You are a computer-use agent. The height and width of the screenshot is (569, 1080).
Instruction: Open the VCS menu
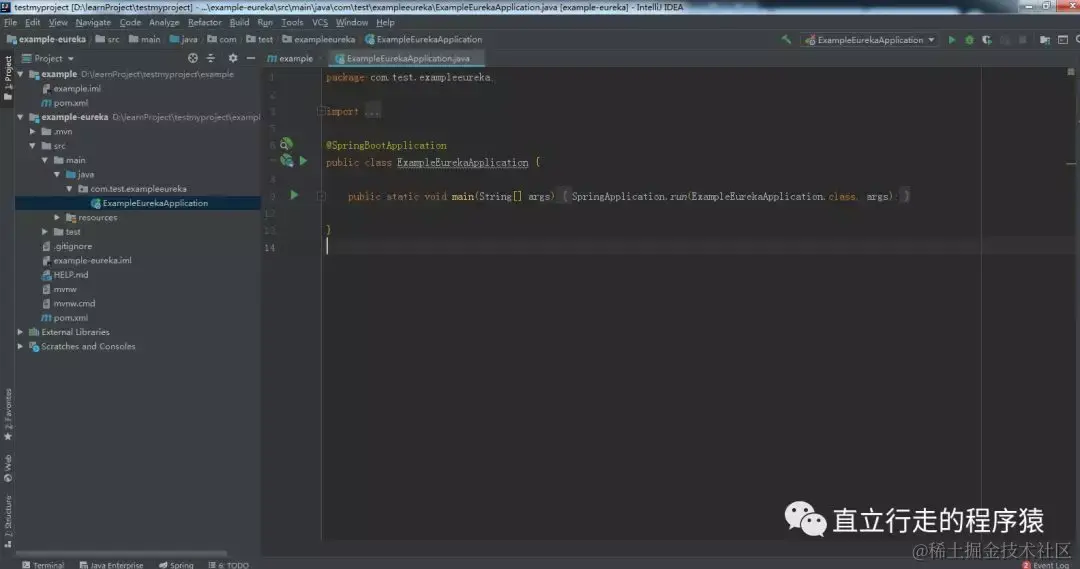pyautogui.click(x=320, y=23)
